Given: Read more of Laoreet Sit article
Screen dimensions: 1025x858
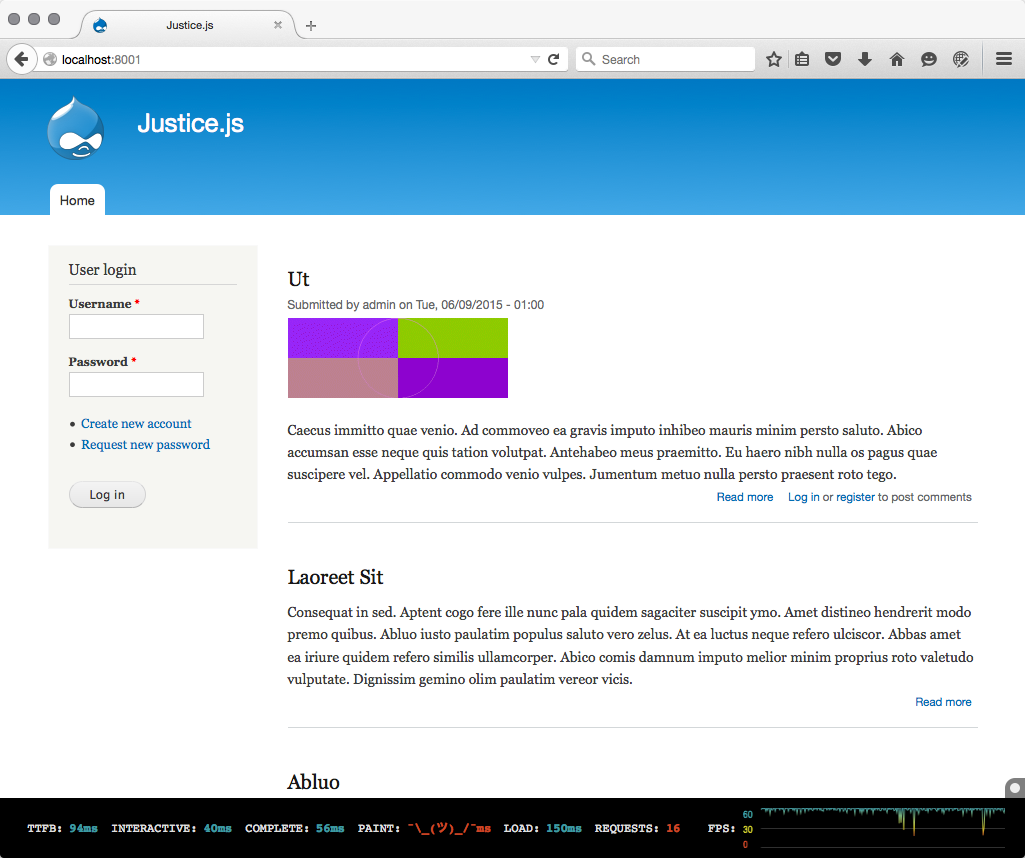Looking at the screenshot, I should pyautogui.click(x=943, y=702).
